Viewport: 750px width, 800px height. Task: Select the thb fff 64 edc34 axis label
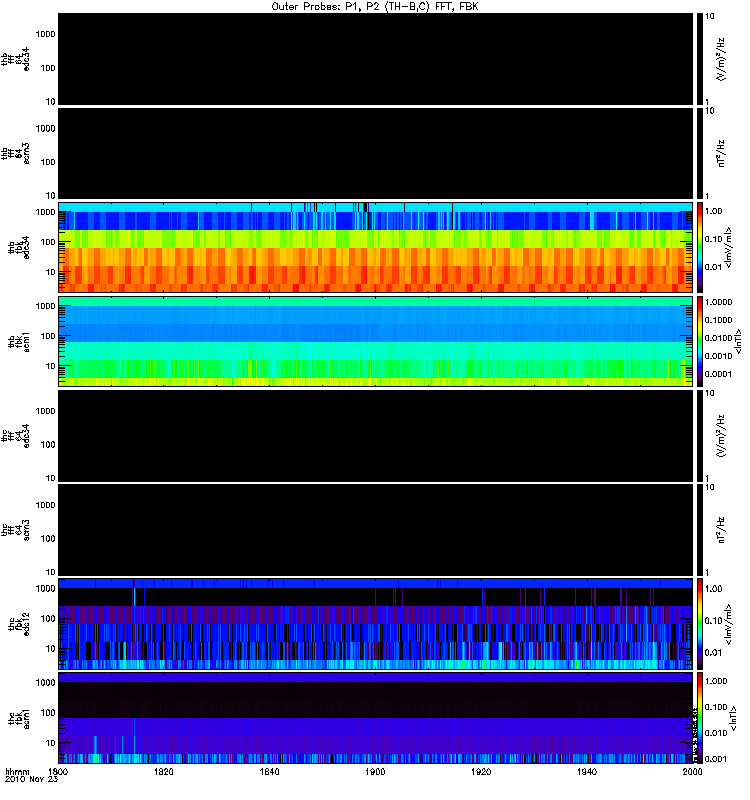[x=15, y=59]
